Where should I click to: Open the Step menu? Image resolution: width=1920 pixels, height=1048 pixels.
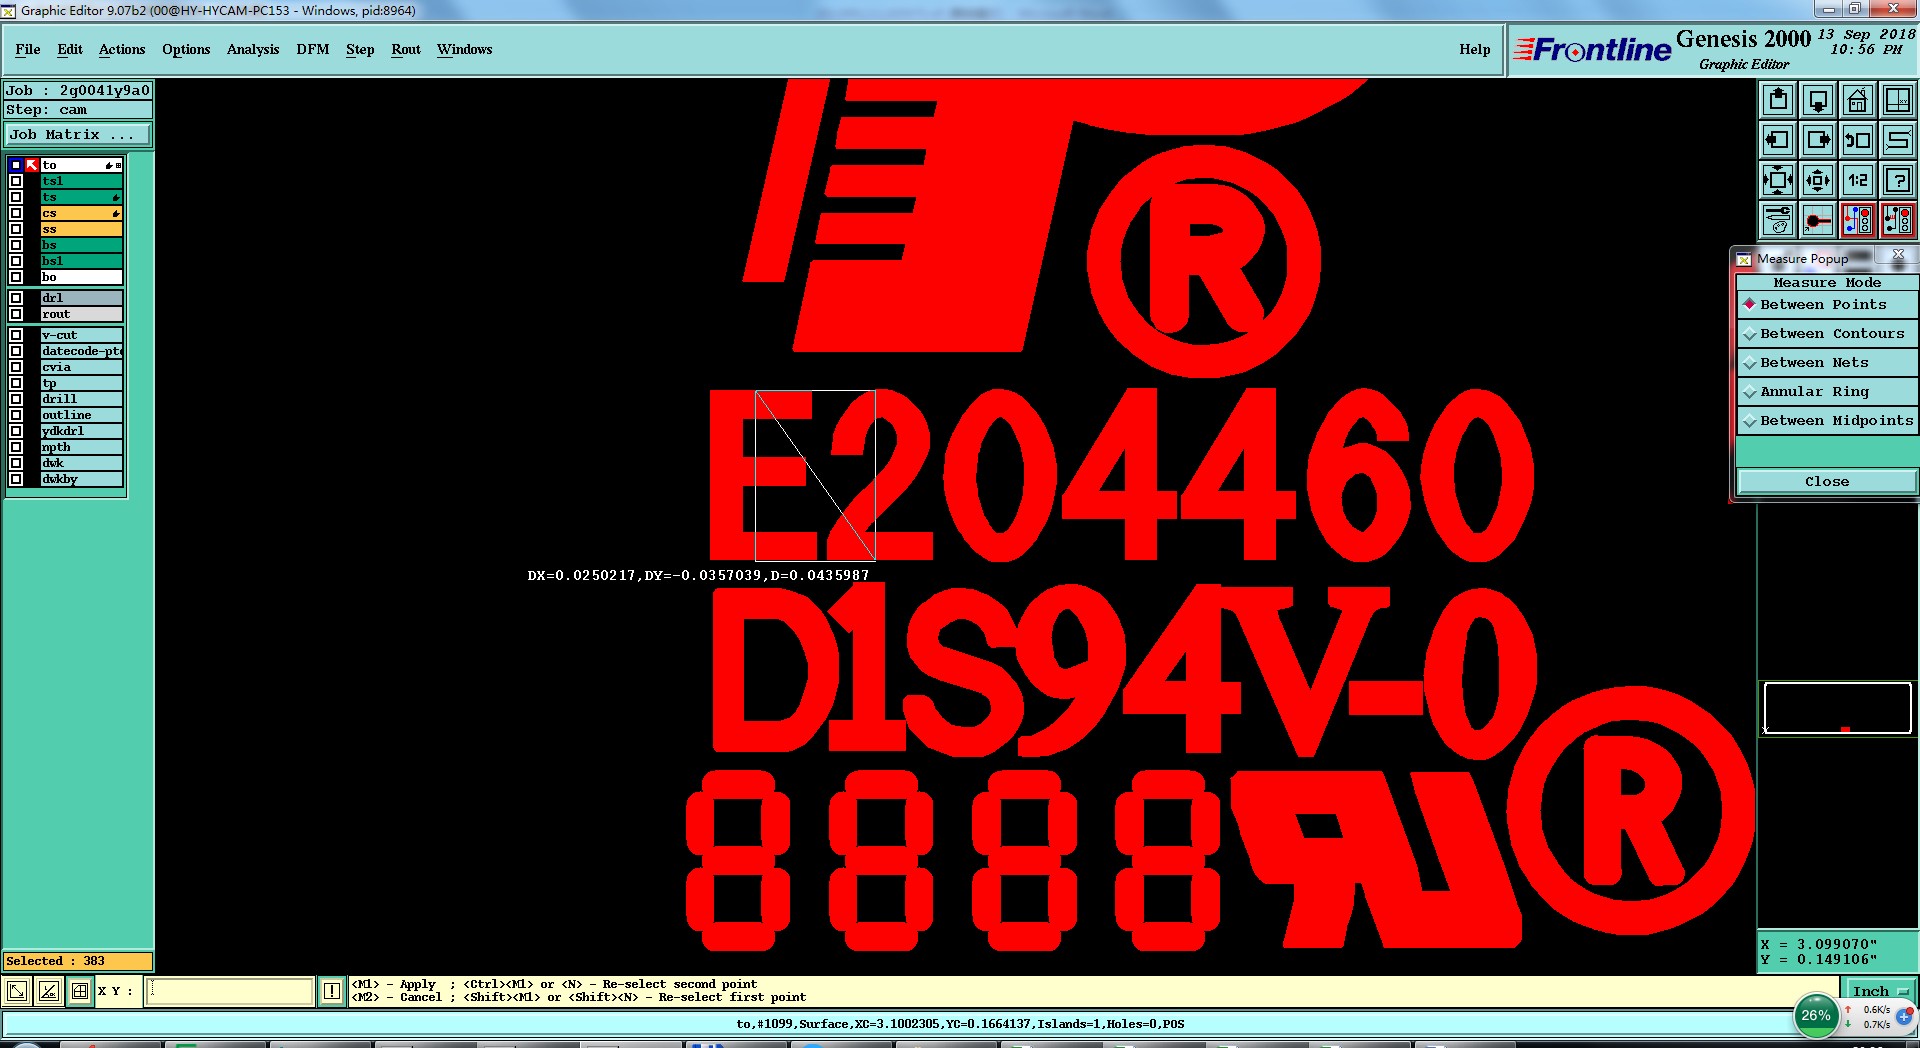360,49
